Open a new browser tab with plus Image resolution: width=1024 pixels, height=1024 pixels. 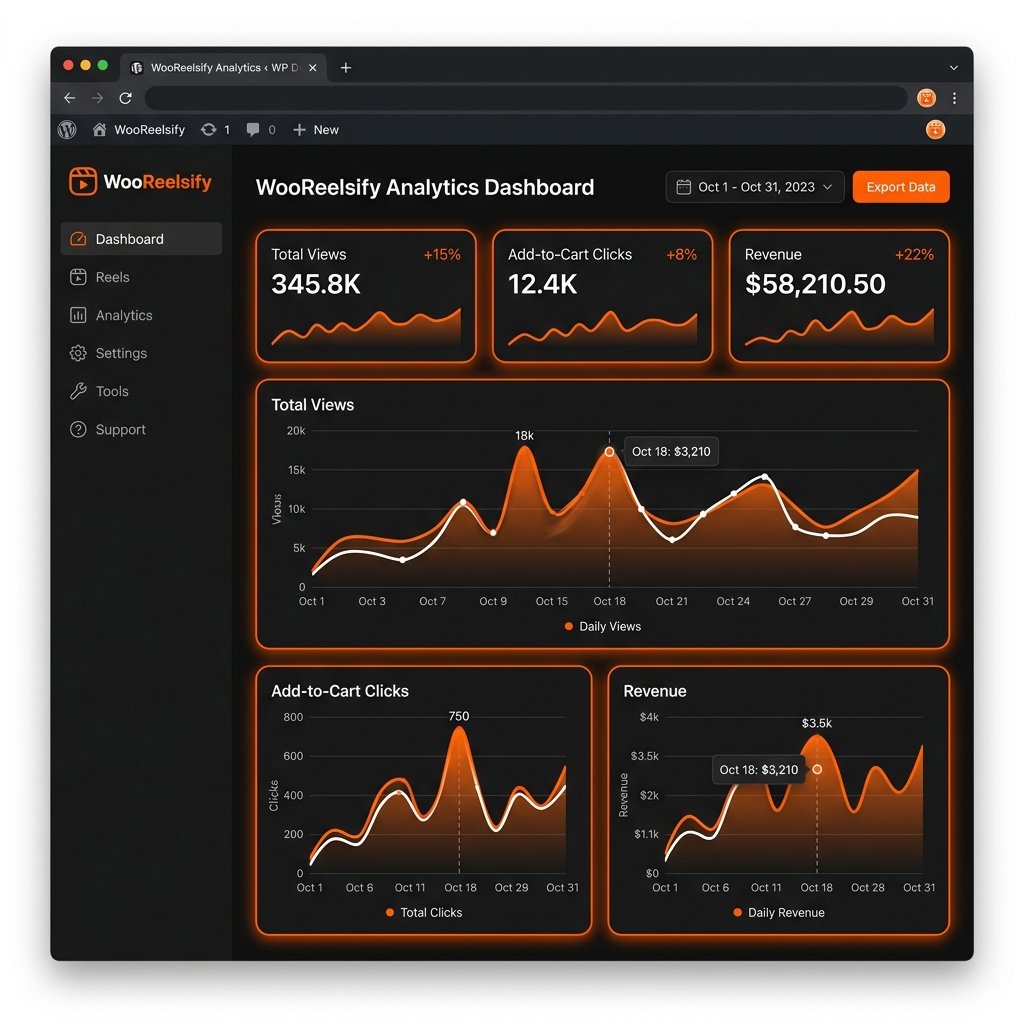pos(346,67)
